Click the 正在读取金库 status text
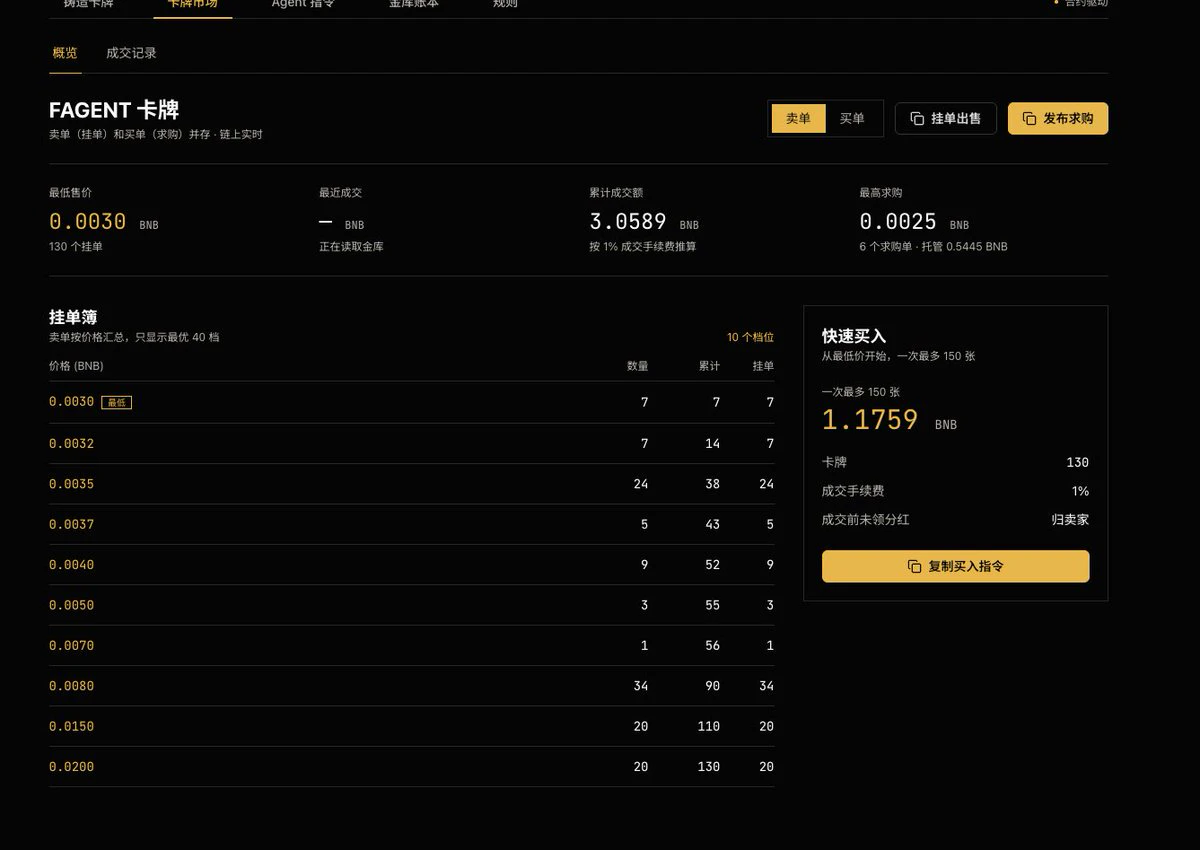This screenshot has width=1200, height=850. 351,246
